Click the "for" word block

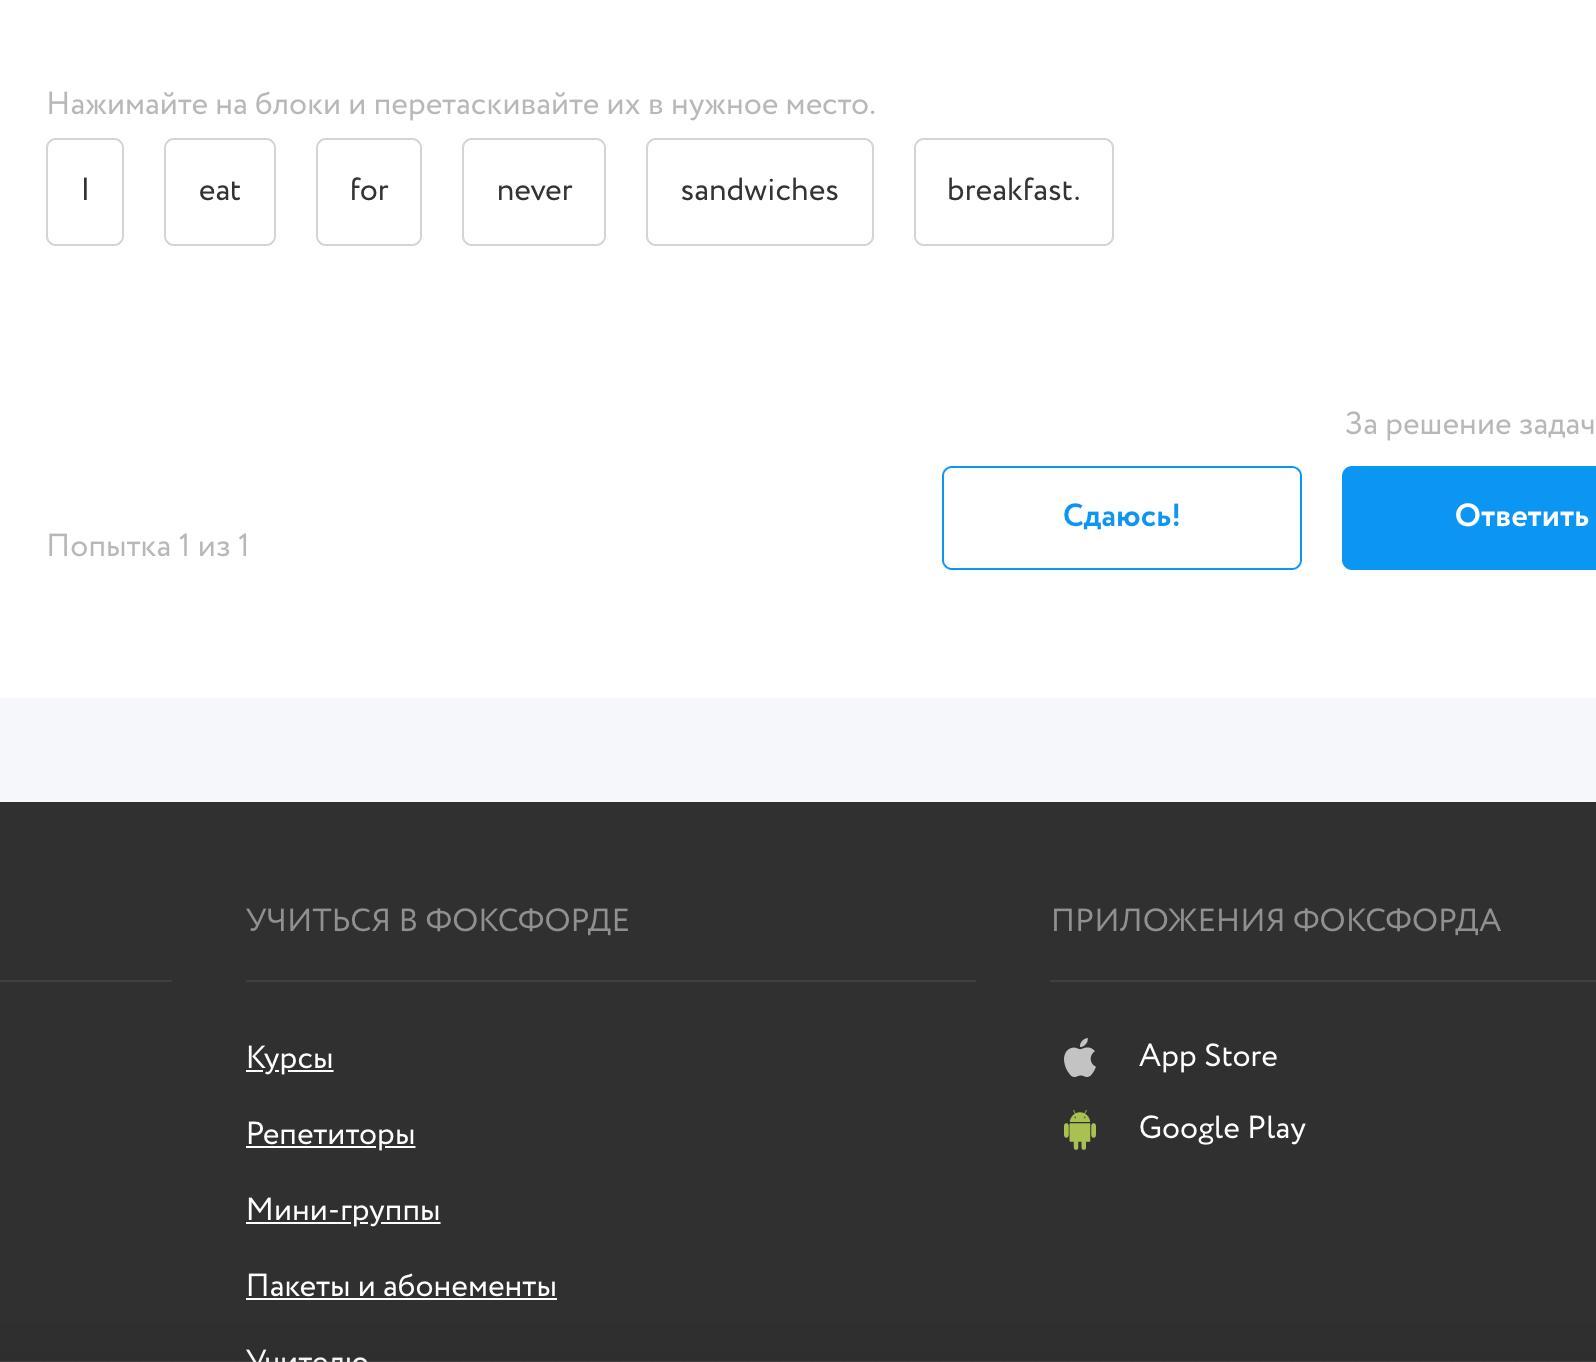(x=369, y=192)
